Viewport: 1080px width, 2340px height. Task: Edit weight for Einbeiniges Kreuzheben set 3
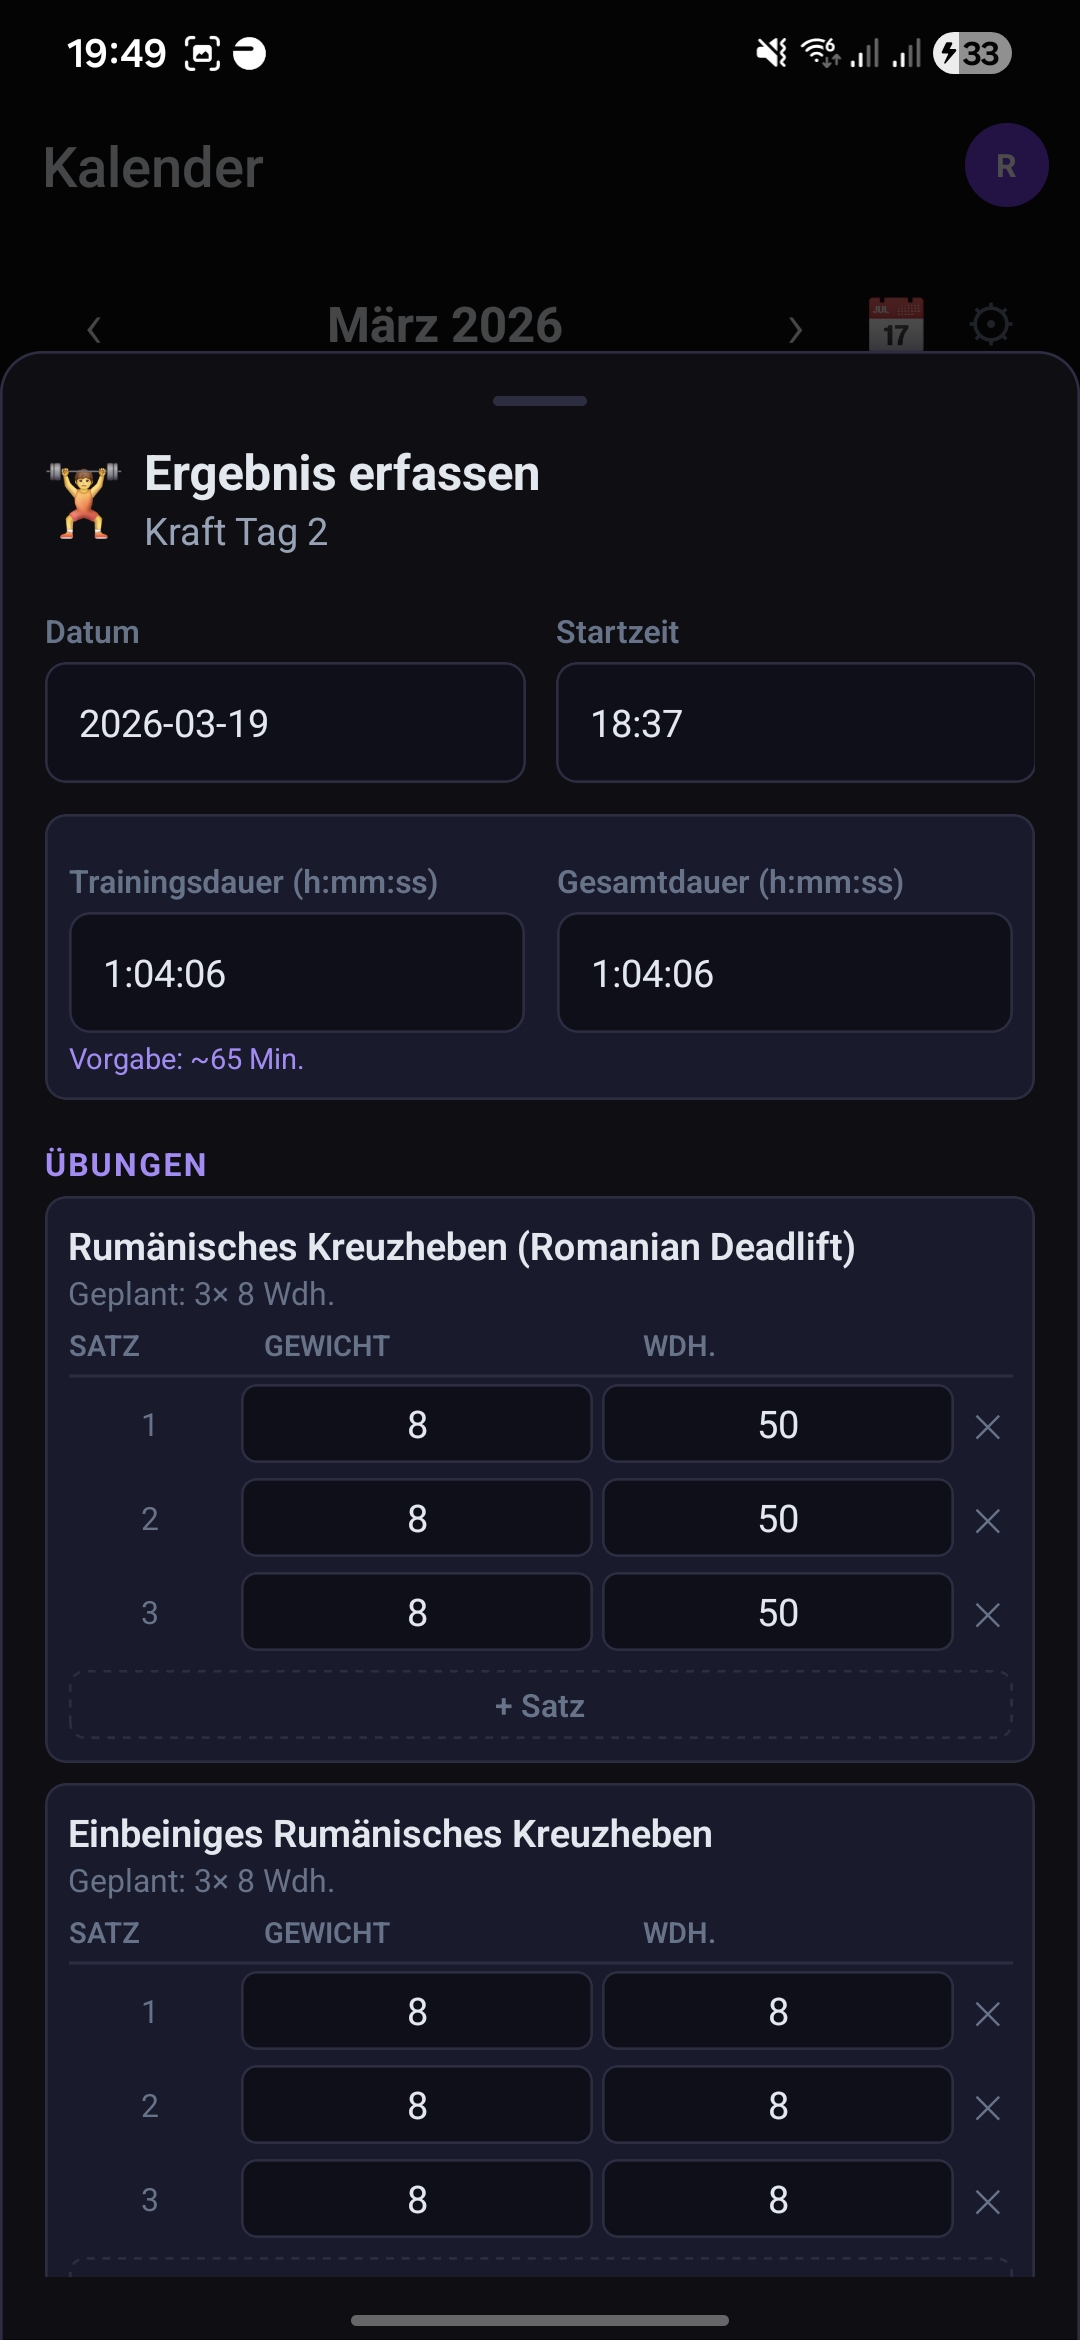417,2199
